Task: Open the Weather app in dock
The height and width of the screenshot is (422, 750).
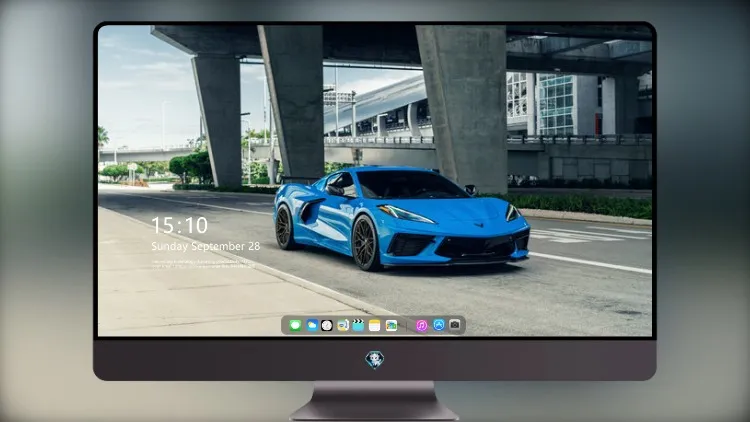Action: click(311, 325)
